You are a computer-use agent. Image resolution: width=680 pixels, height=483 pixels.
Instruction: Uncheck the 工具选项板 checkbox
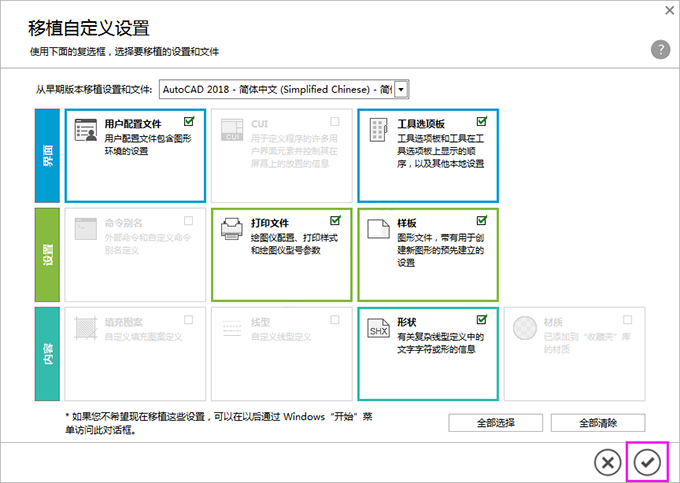pyautogui.click(x=482, y=121)
